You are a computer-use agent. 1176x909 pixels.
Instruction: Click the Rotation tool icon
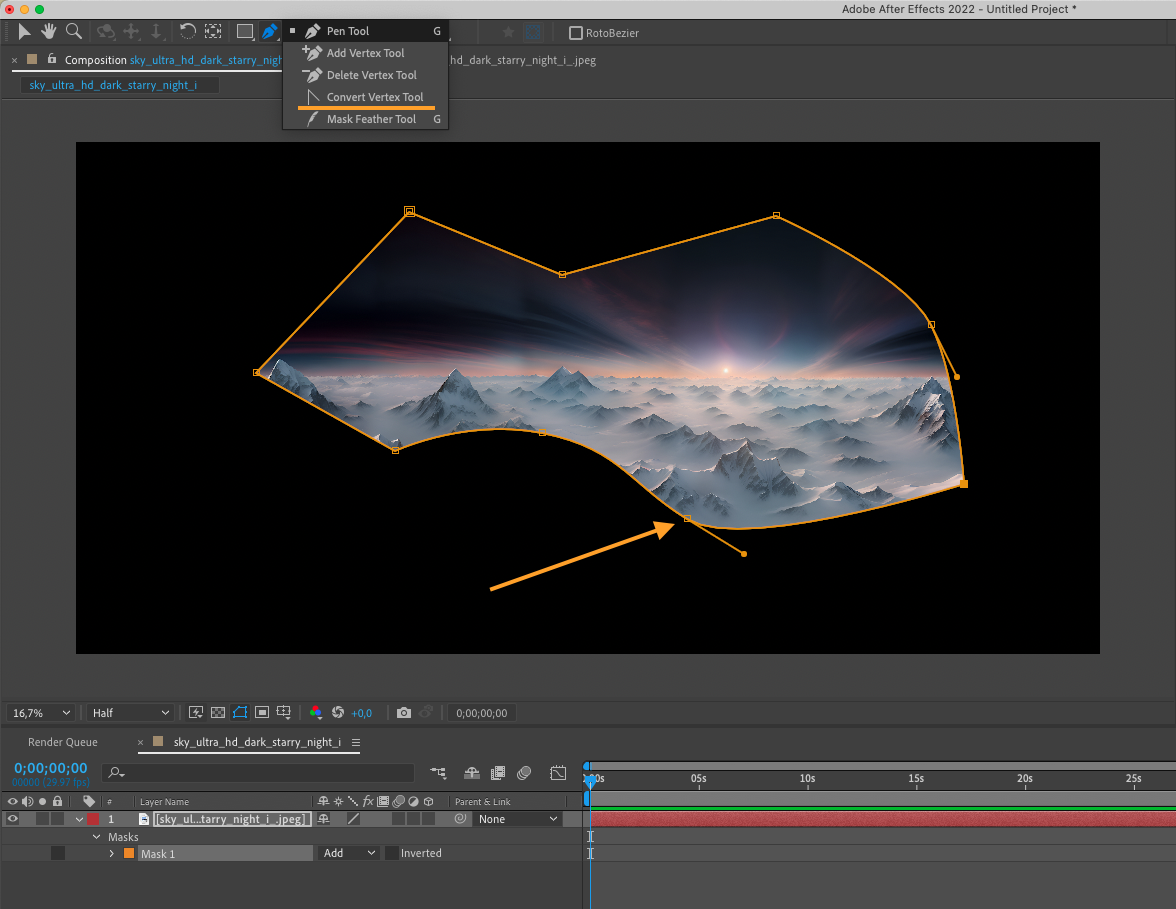188,32
